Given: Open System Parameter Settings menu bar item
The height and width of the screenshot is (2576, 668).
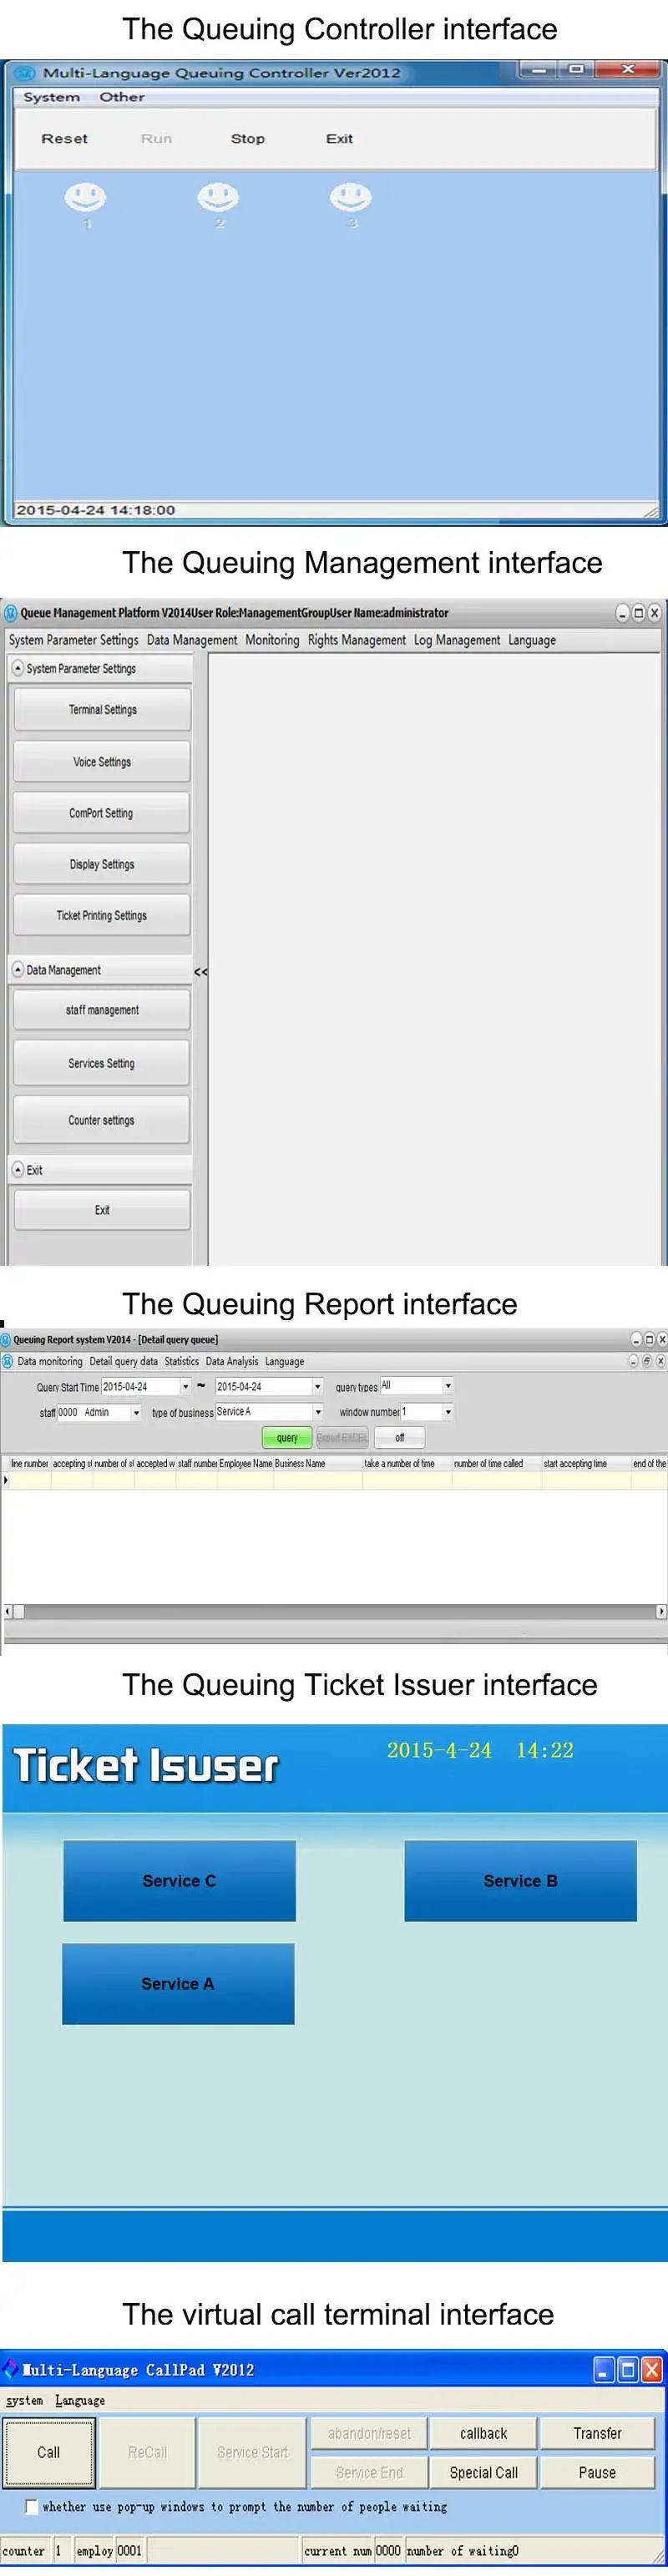Looking at the screenshot, I should pos(74,640).
